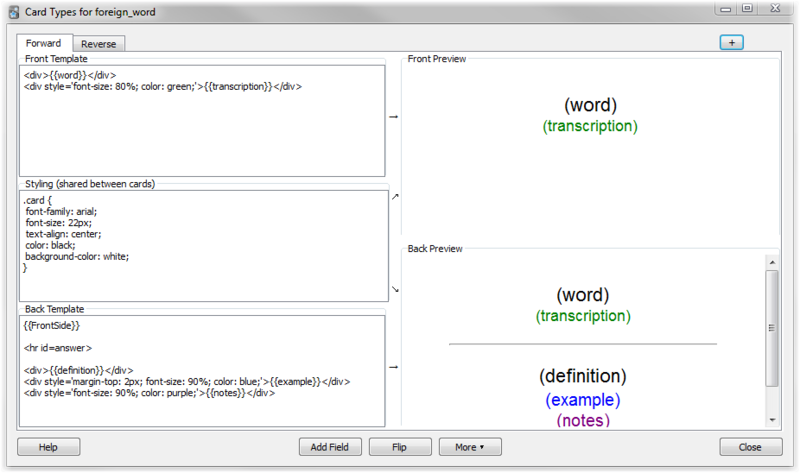Click green (transcription) in Back Preview

pos(583,316)
